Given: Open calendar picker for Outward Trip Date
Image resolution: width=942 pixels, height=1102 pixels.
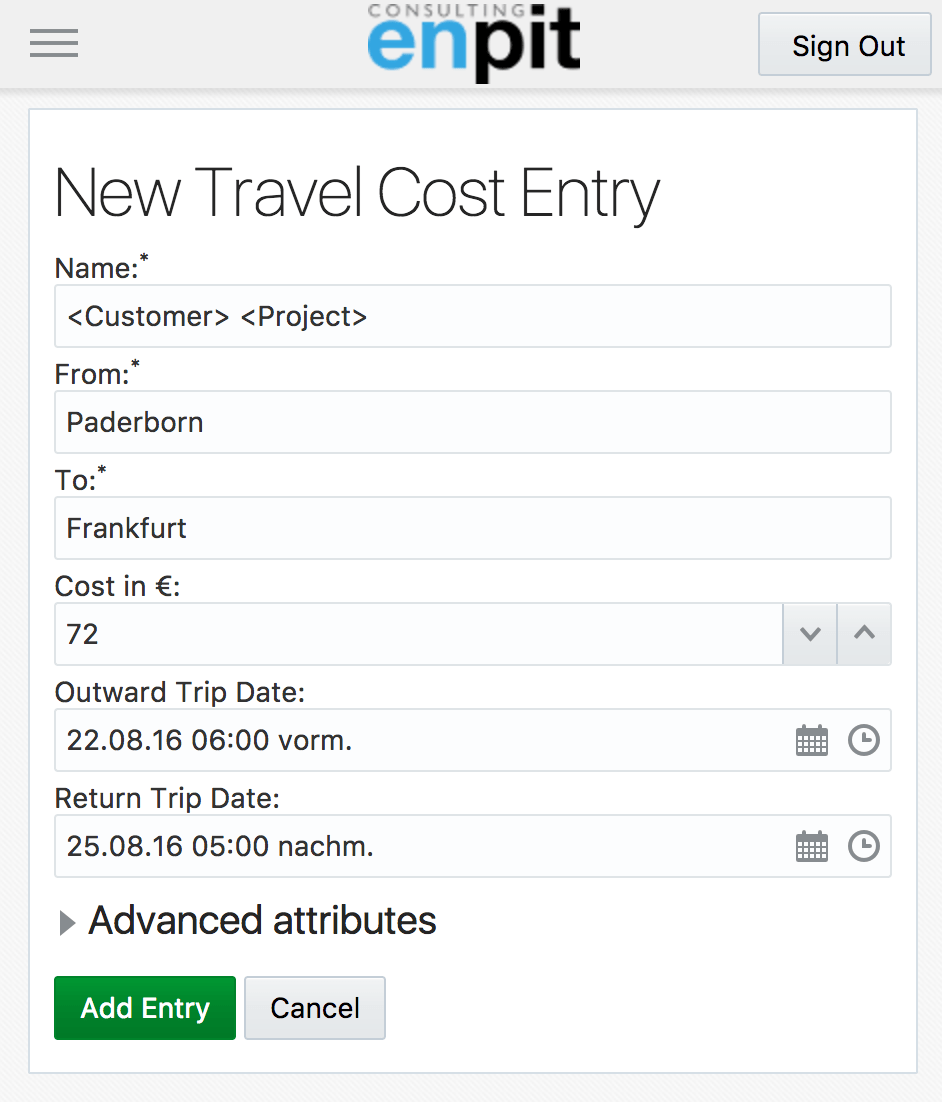Looking at the screenshot, I should (x=811, y=741).
